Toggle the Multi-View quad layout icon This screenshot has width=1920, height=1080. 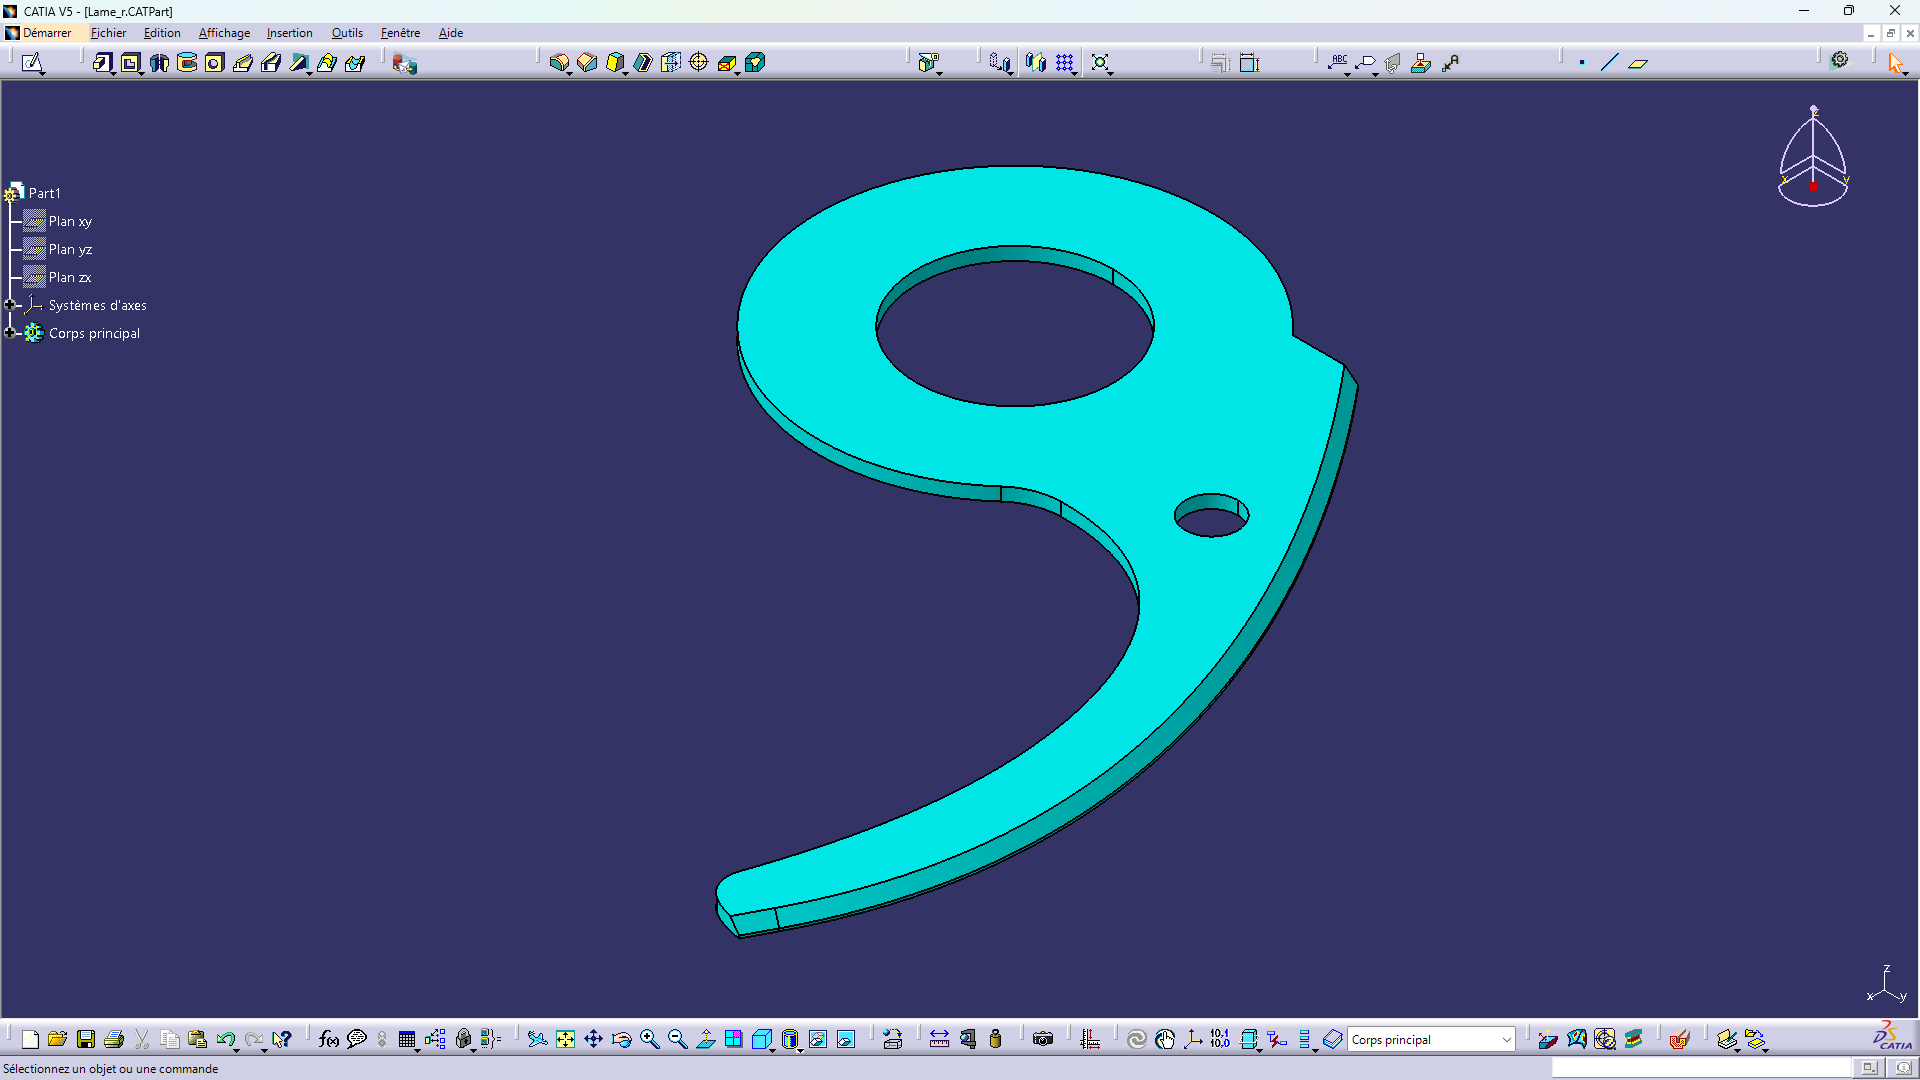tap(733, 1040)
